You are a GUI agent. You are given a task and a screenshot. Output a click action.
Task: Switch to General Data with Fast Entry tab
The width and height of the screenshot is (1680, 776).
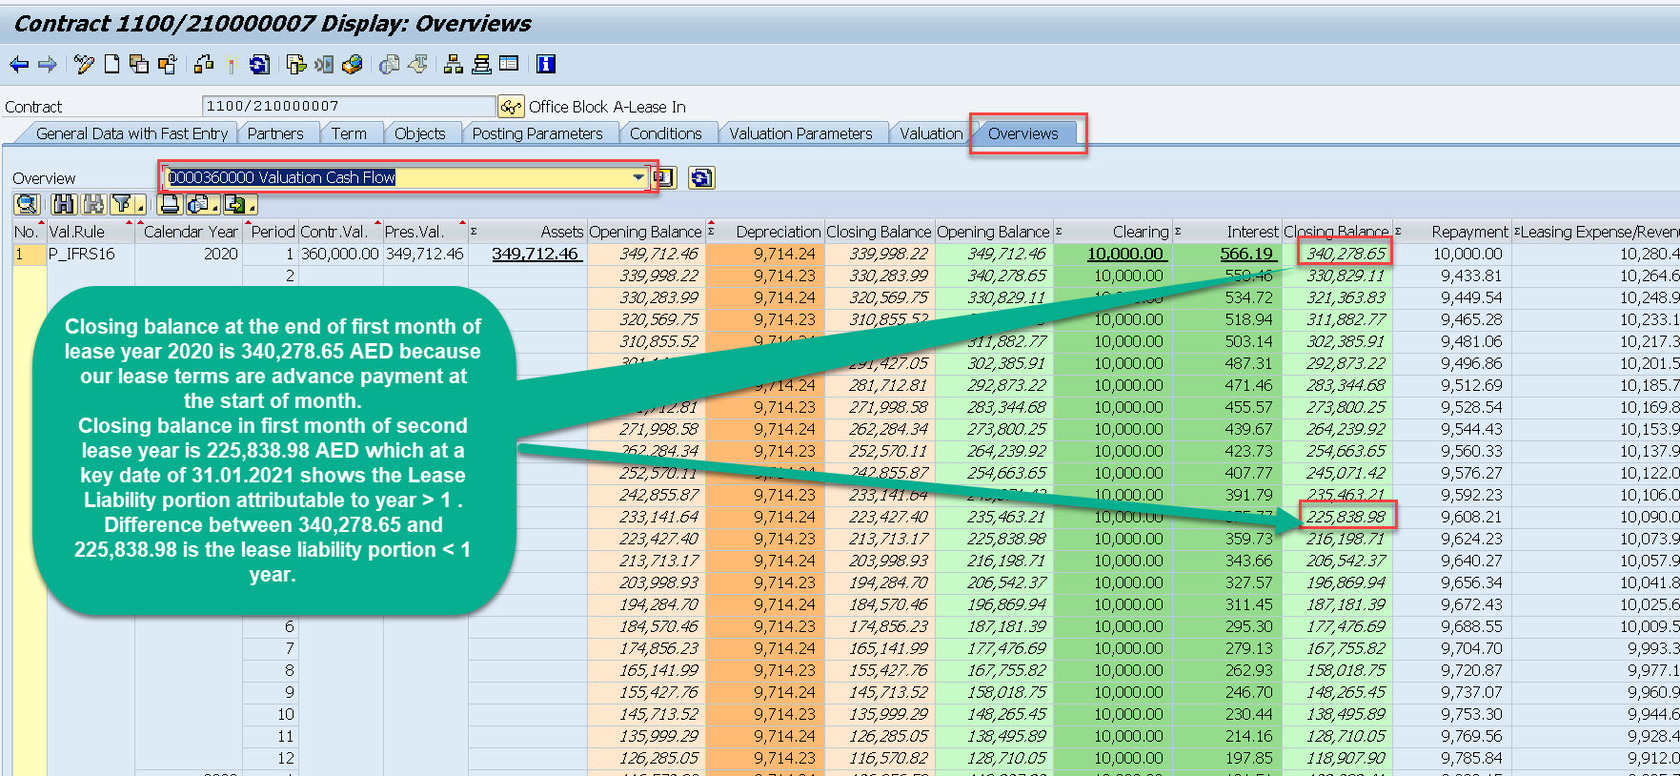point(132,134)
